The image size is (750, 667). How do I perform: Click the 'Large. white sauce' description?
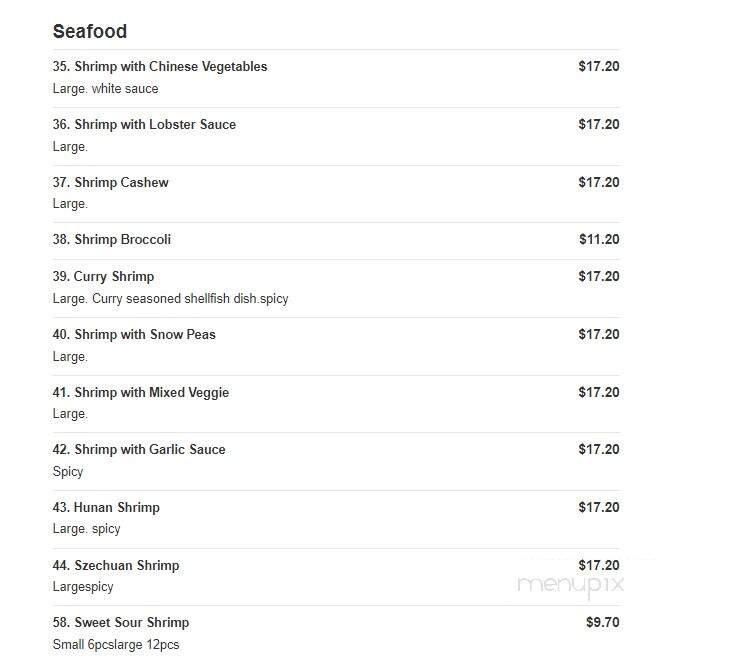pos(105,89)
